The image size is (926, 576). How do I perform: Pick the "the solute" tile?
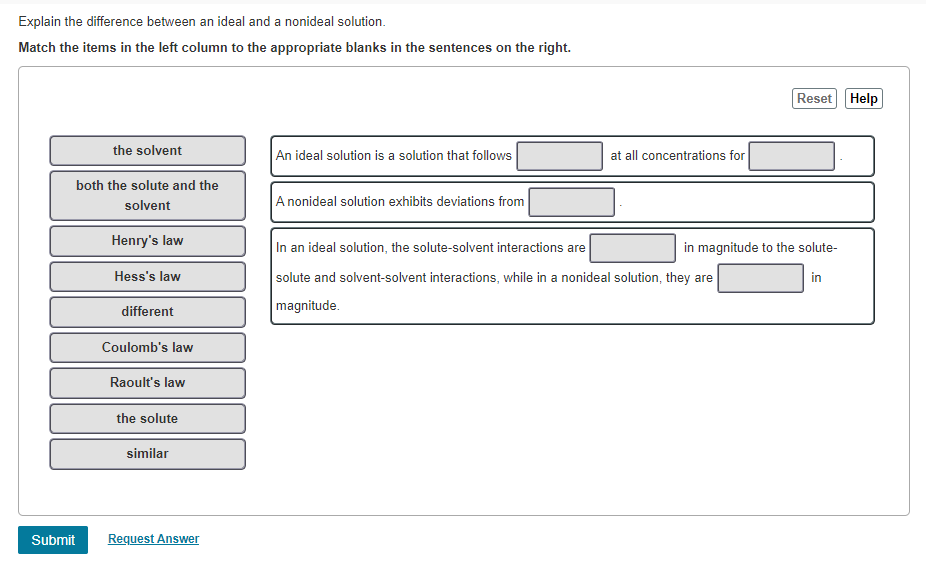(147, 418)
